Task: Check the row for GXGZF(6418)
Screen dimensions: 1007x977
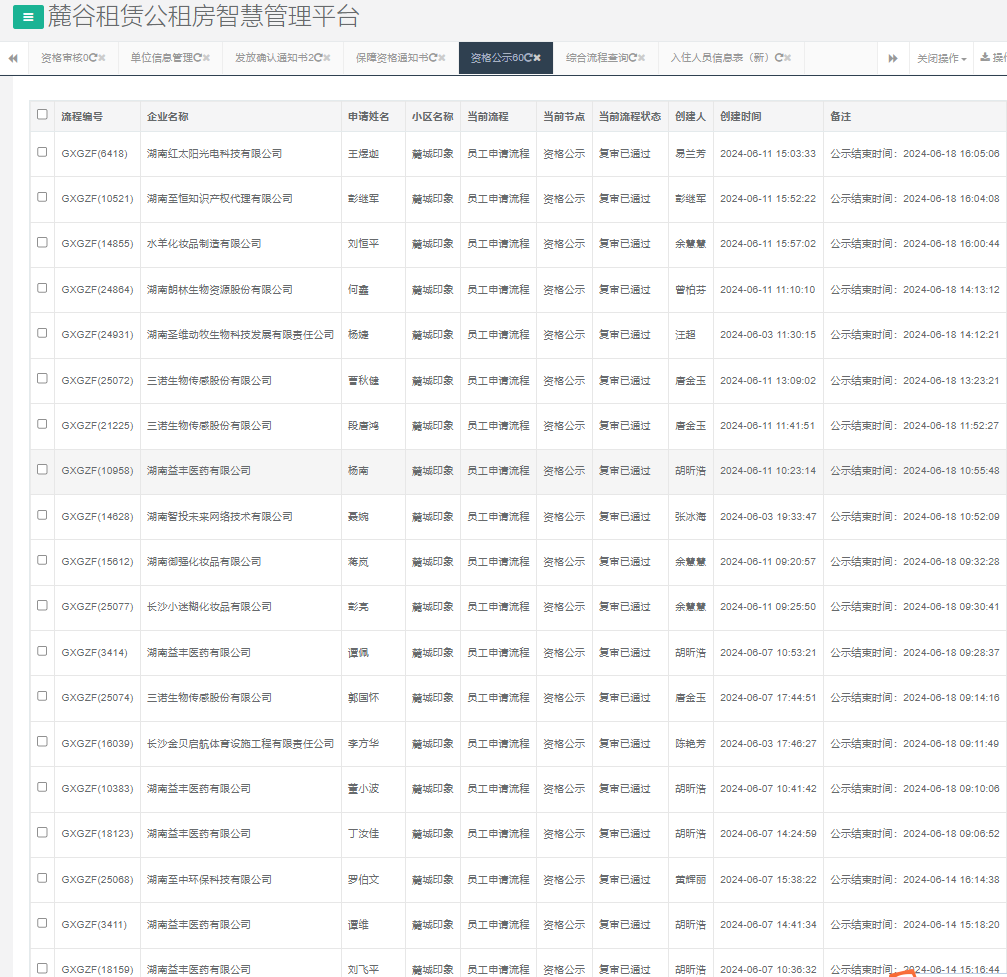Action: pos(42,152)
